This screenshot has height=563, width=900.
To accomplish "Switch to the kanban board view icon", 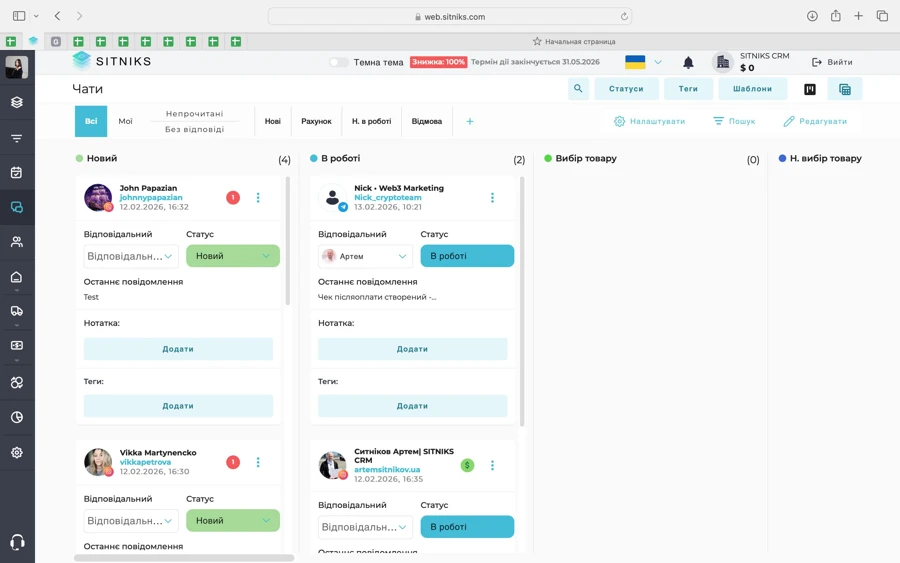I will pyautogui.click(x=810, y=89).
